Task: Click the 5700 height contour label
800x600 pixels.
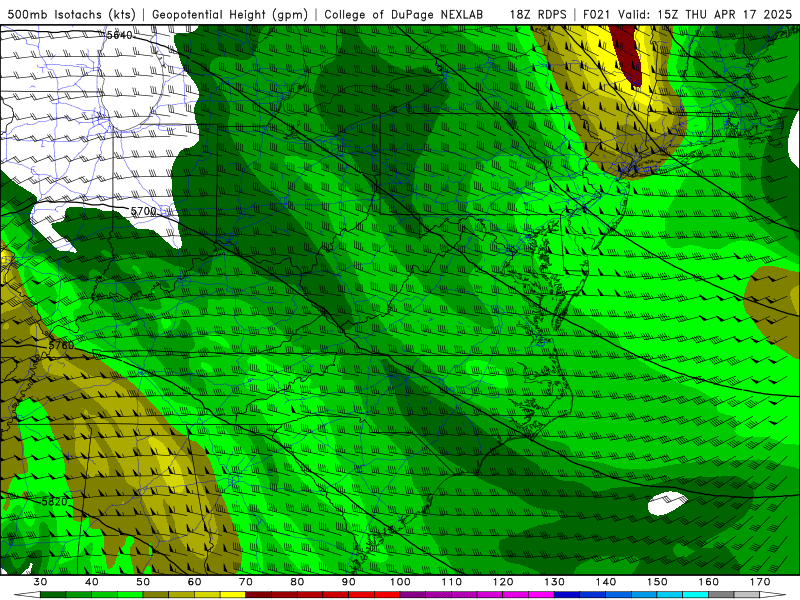Action: coord(143,211)
